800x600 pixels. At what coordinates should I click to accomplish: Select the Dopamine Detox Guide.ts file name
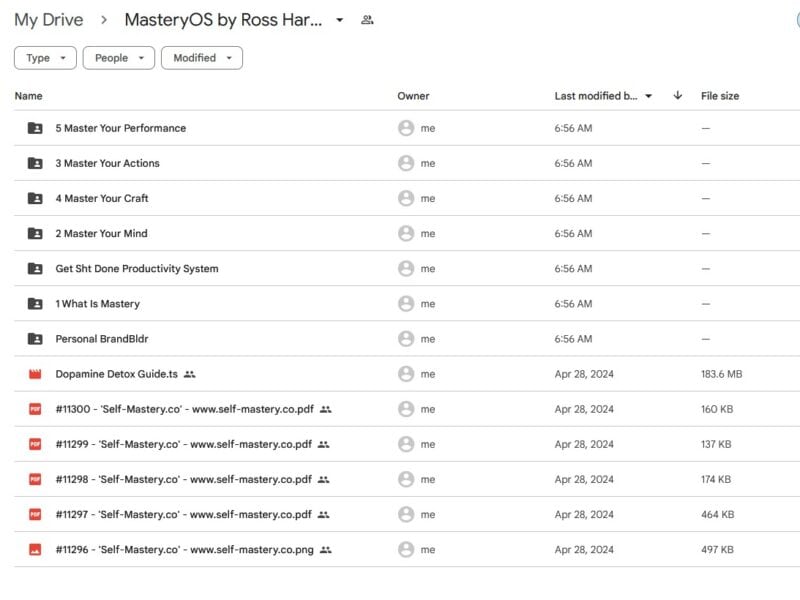(117, 374)
